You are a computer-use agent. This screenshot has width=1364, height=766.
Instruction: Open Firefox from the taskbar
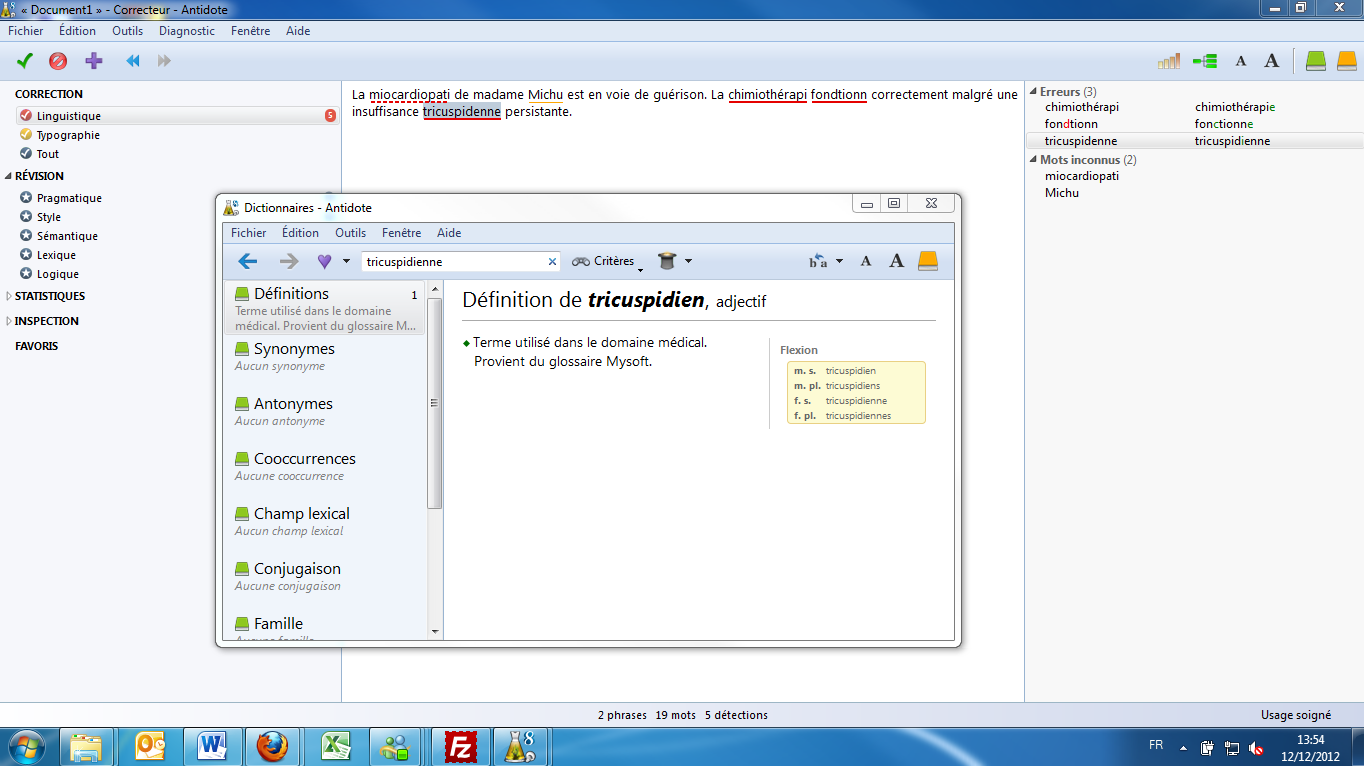click(x=272, y=746)
